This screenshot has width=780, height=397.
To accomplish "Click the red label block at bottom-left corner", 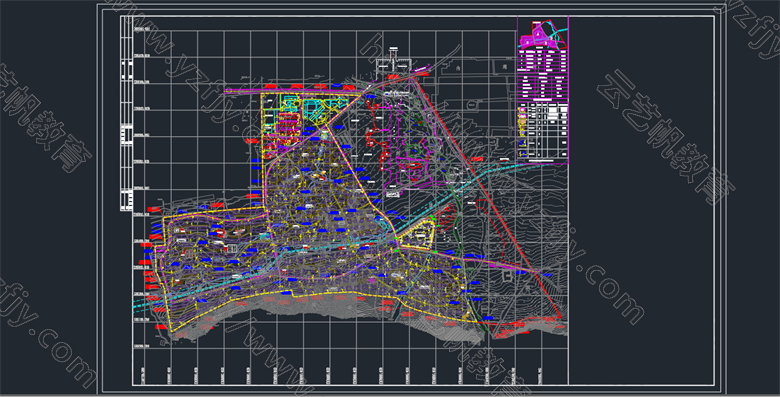I will coord(160,327).
